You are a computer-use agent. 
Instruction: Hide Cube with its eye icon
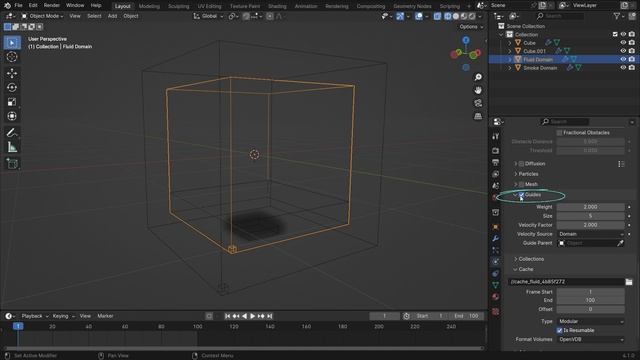click(x=623, y=43)
